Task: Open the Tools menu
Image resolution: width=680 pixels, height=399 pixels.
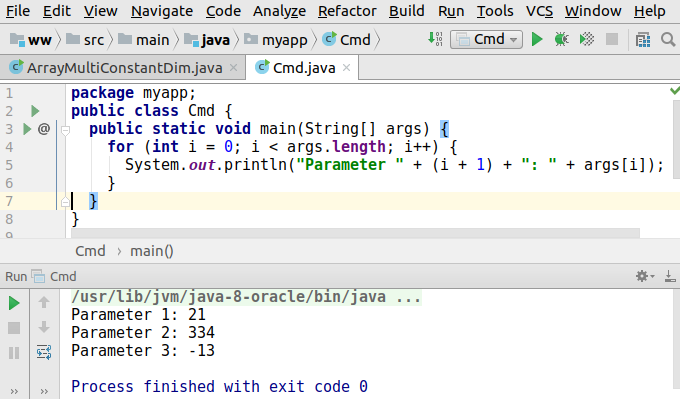Action: click(495, 11)
